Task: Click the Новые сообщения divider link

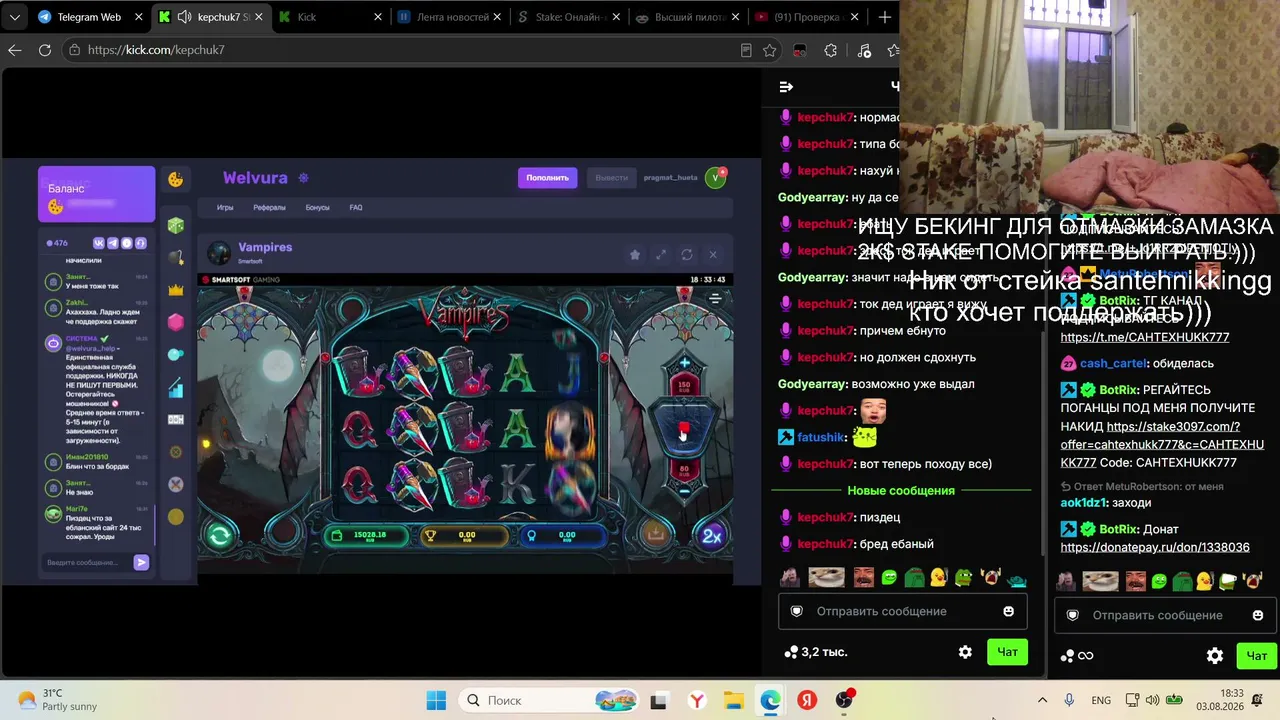Action: point(901,491)
